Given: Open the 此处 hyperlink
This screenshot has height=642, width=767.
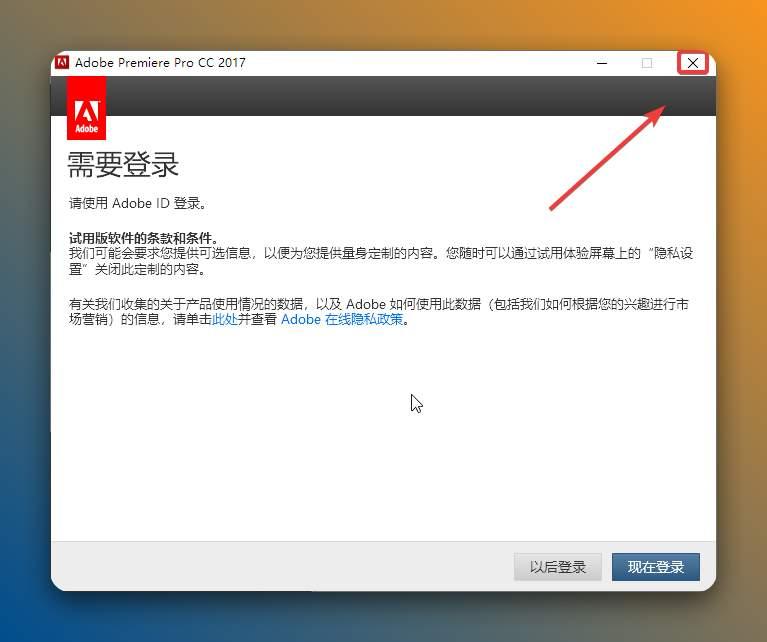Looking at the screenshot, I should pos(225,319).
